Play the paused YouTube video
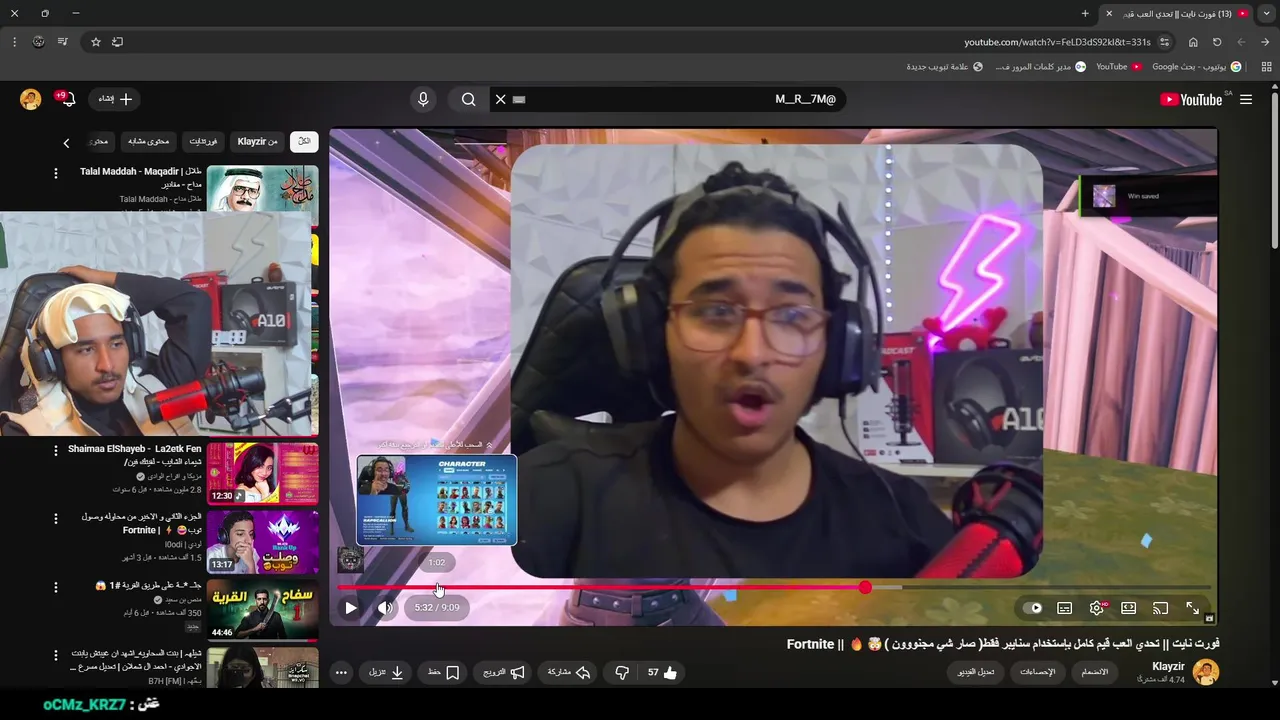 tap(350, 607)
